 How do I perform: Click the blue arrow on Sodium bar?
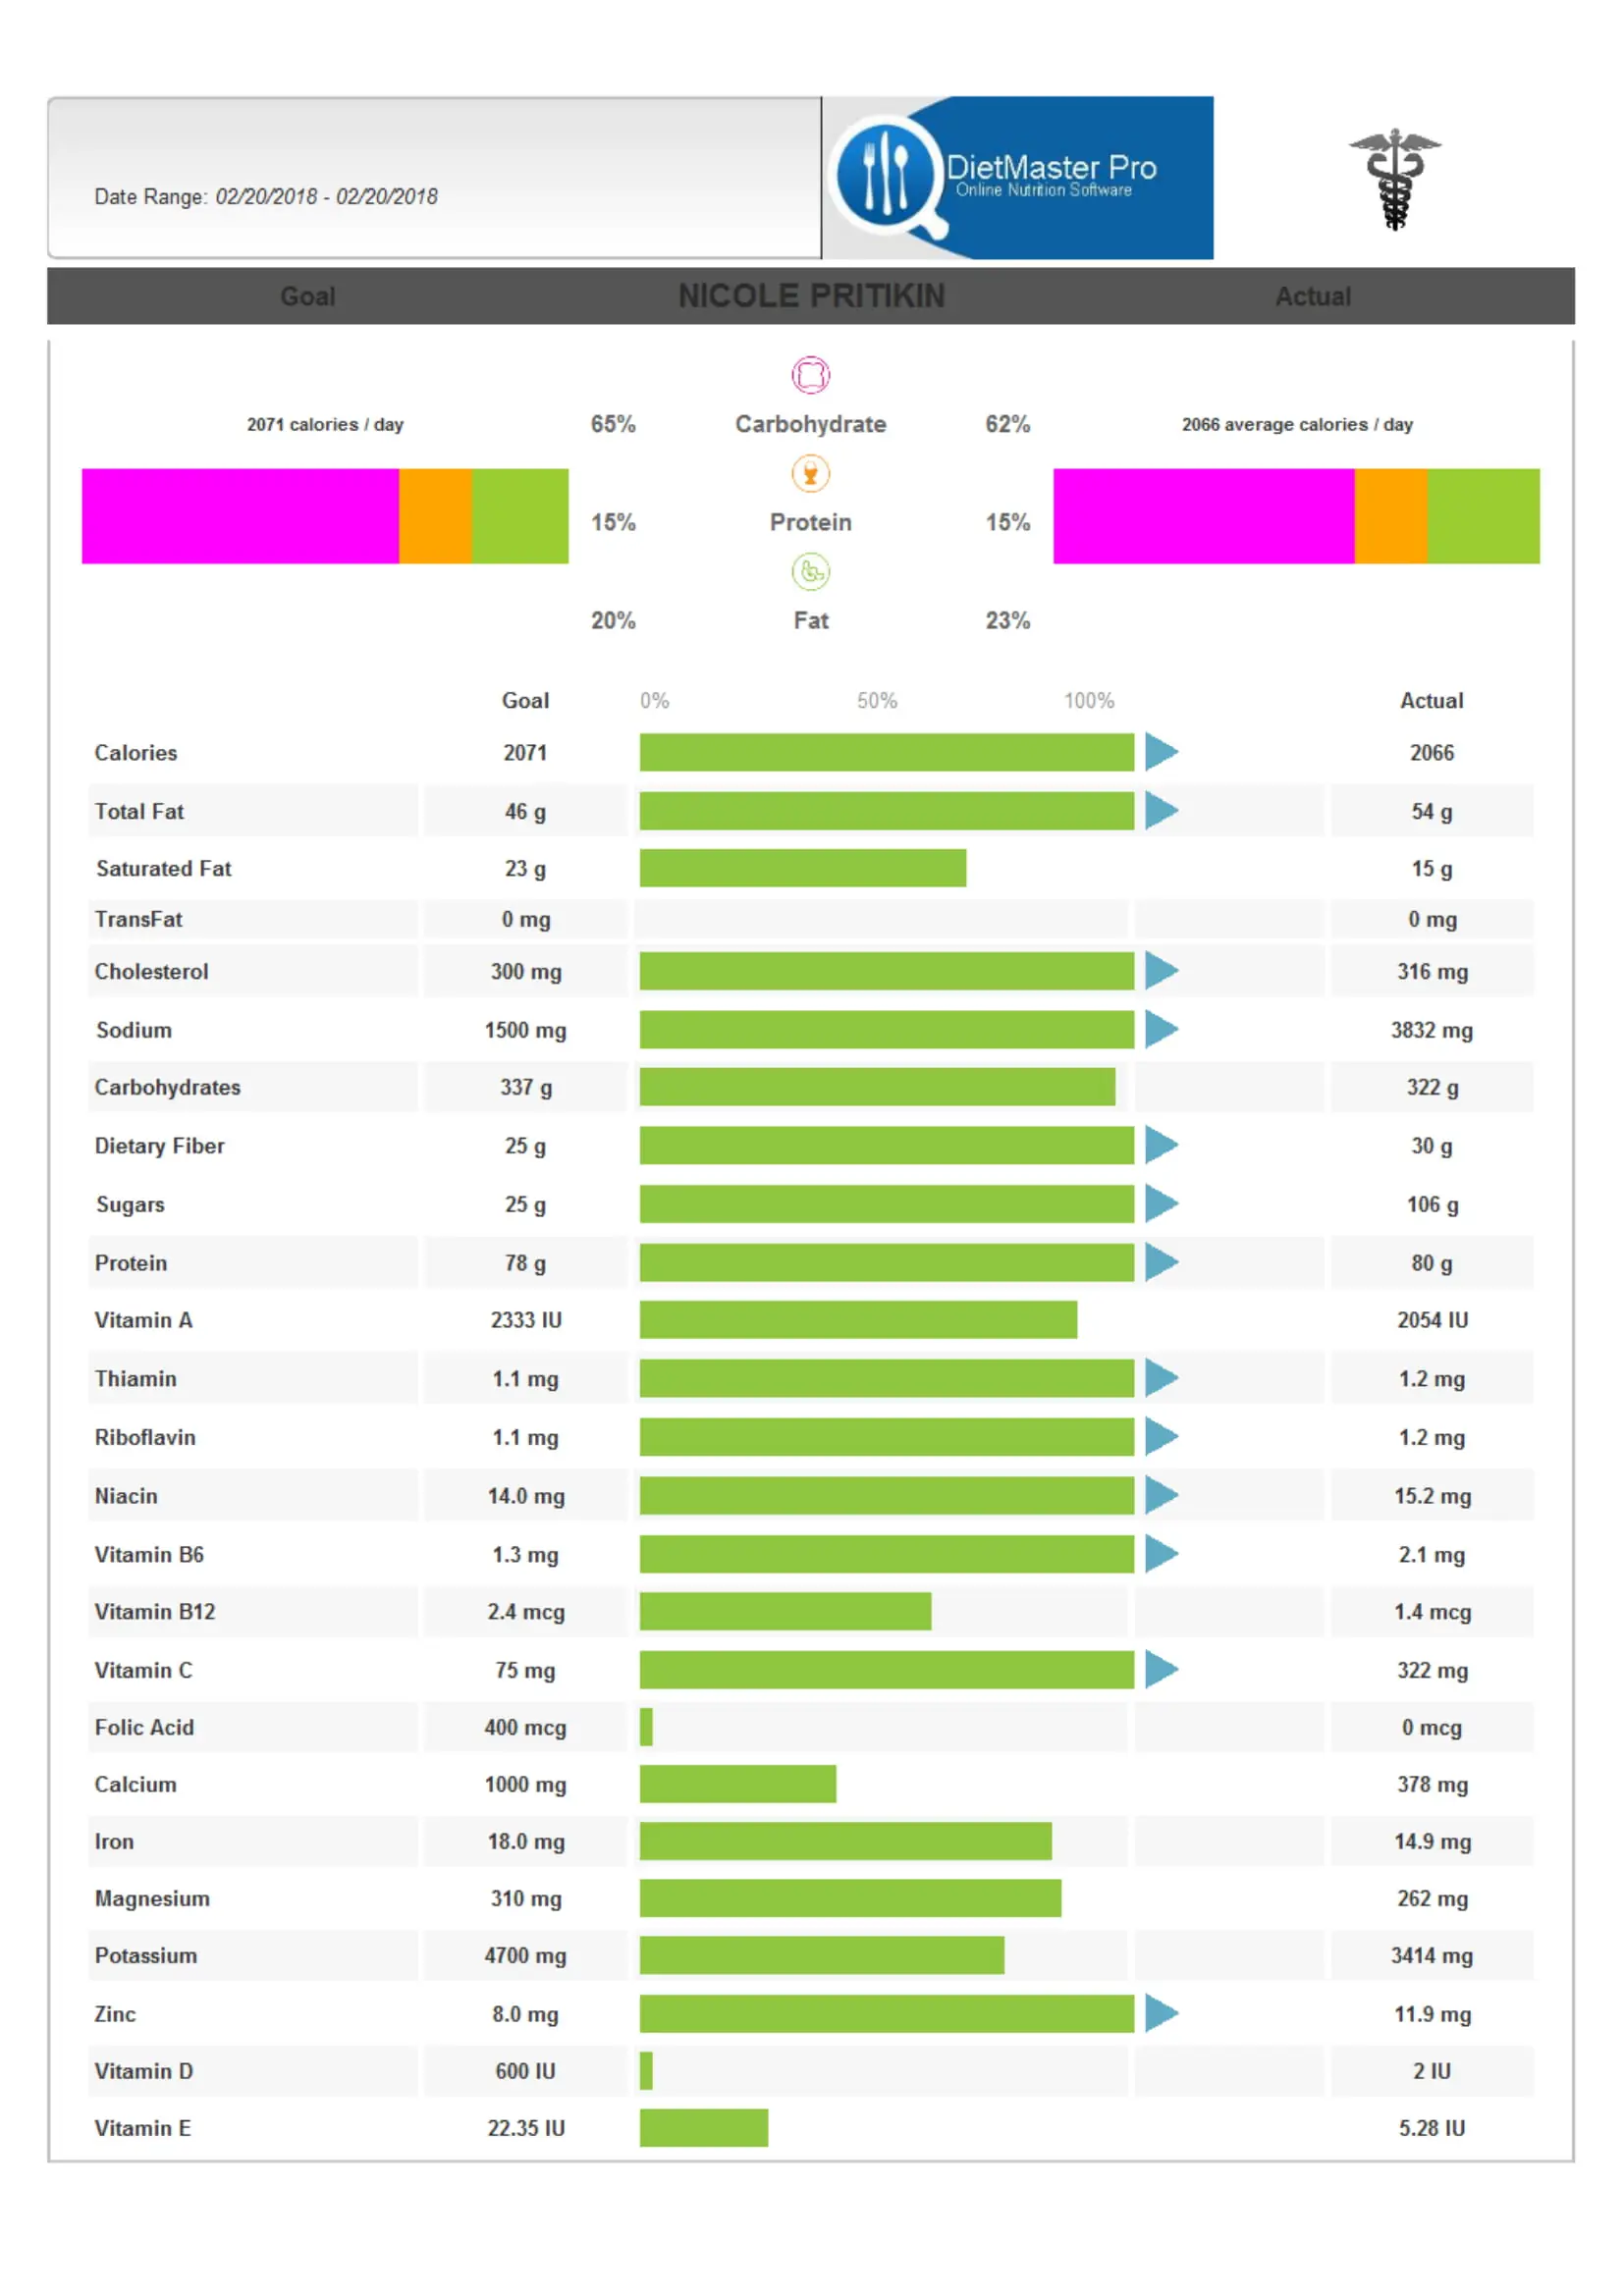pyautogui.click(x=1160, y=1029)
